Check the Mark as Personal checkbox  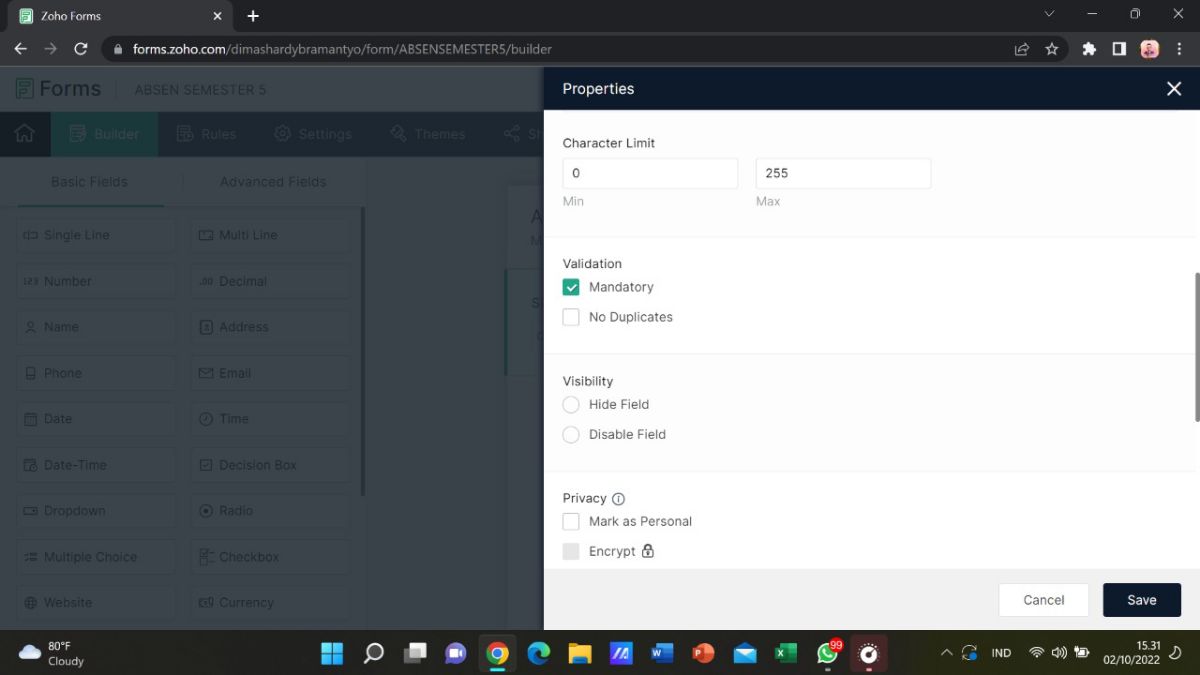[571, 521]
